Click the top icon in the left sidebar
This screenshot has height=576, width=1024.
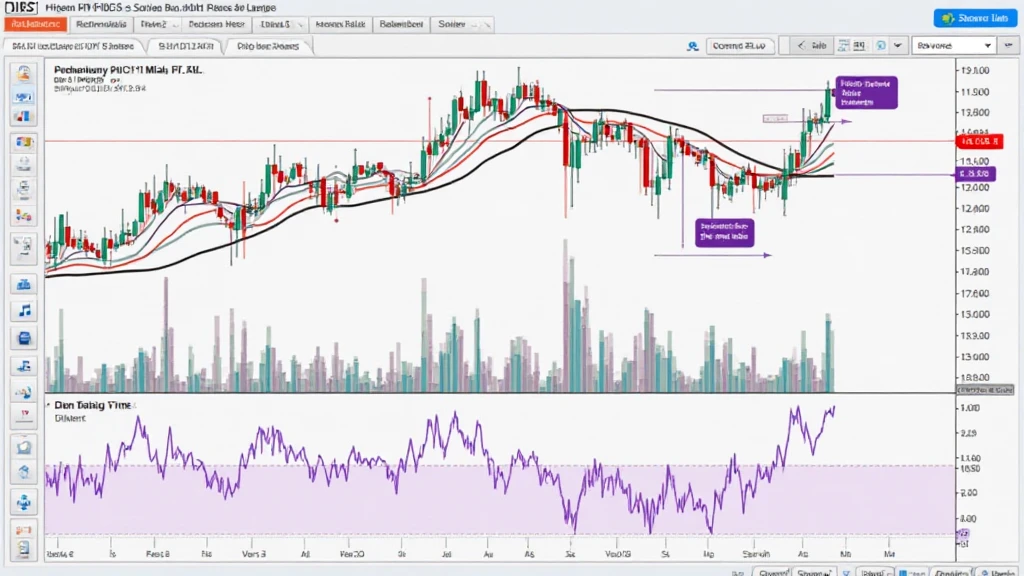[23, 72]
